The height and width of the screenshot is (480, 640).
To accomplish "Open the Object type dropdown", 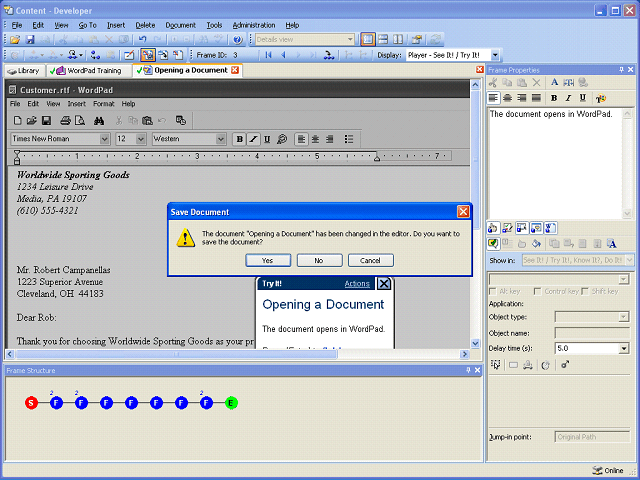I will 624,317.
